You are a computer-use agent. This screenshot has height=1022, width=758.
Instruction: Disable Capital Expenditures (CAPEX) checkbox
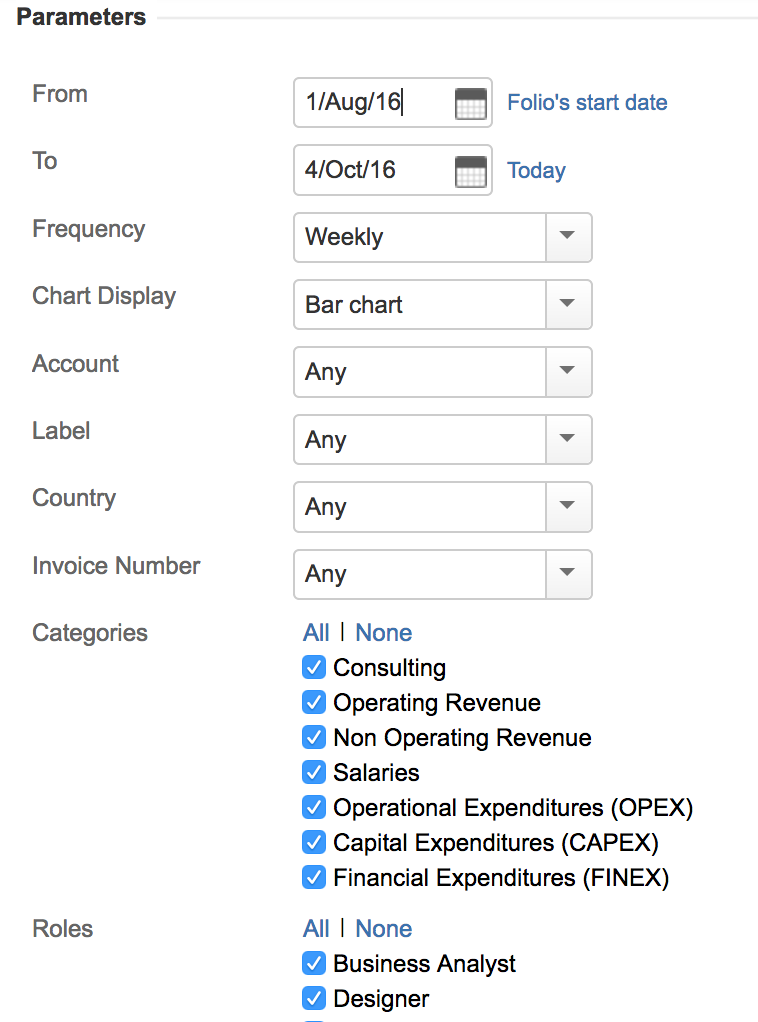tap(314, 843)
